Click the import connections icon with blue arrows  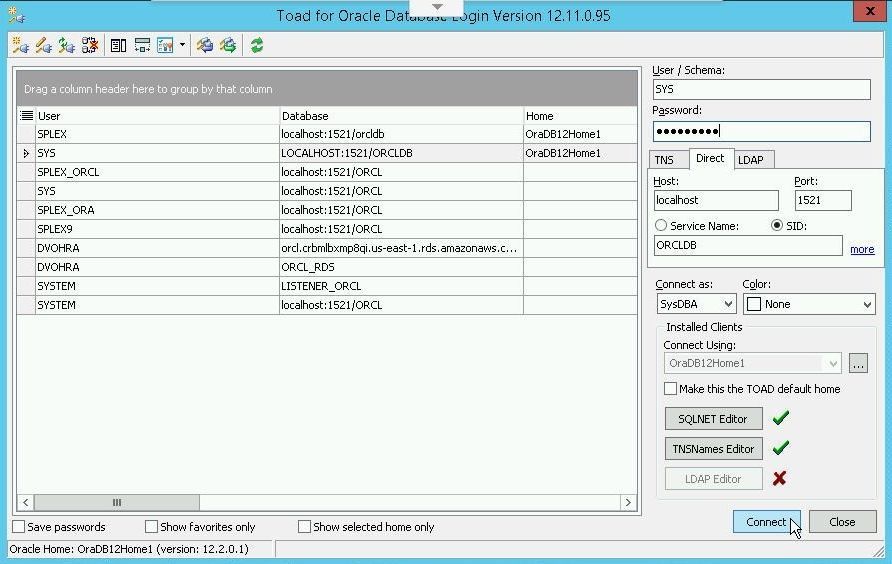coord(205,45)
